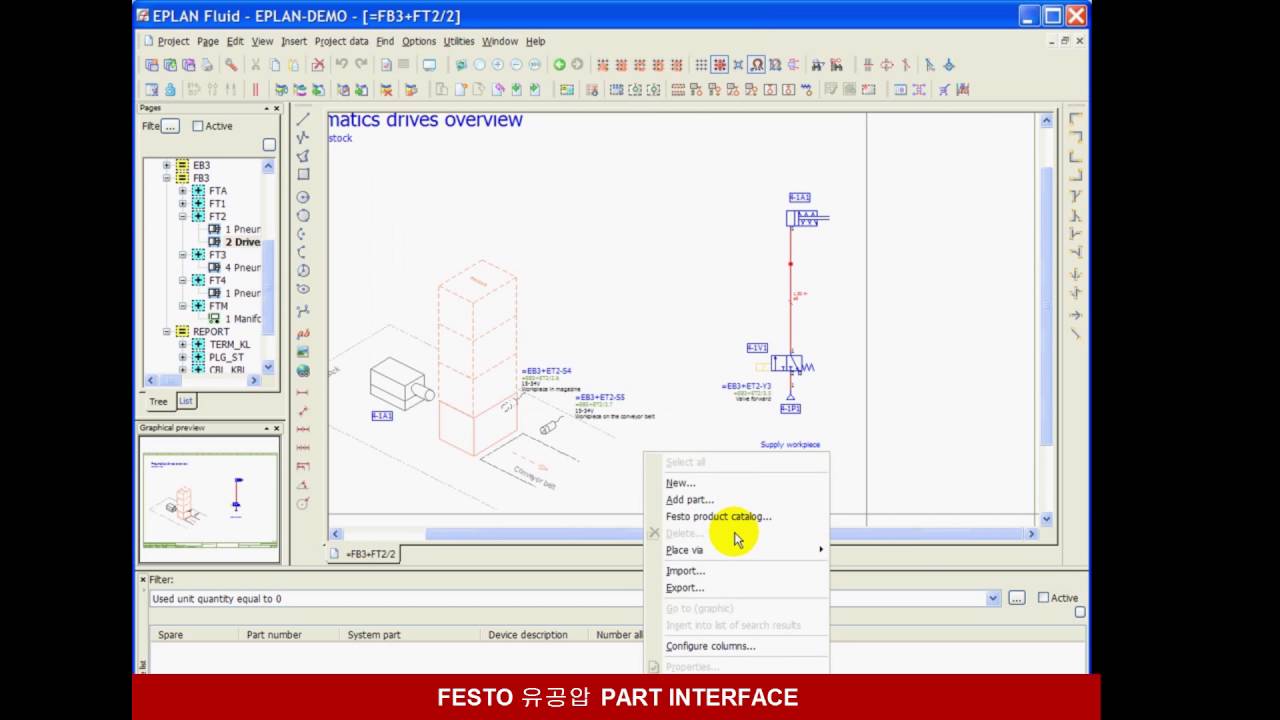Click the monitor display icon in toolbar

[429, 65]
